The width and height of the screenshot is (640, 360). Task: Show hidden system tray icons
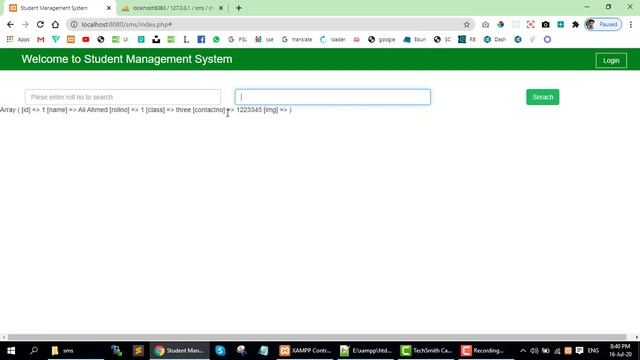click(523, 351)
